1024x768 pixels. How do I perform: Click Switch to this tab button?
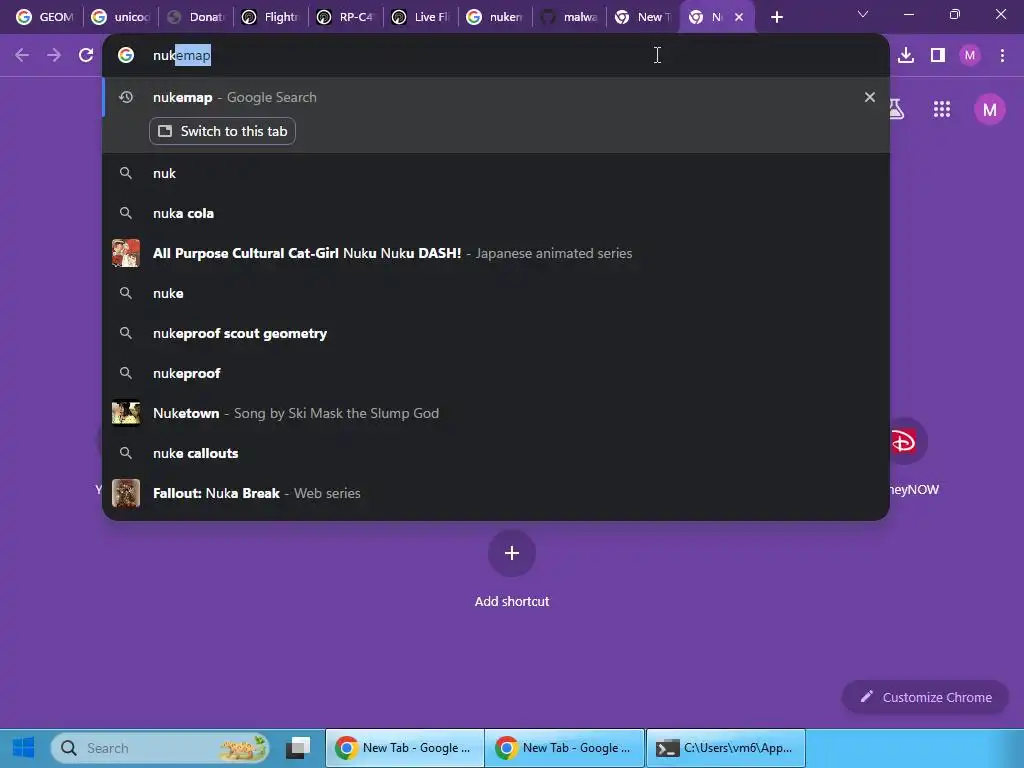tap(222, 131)
